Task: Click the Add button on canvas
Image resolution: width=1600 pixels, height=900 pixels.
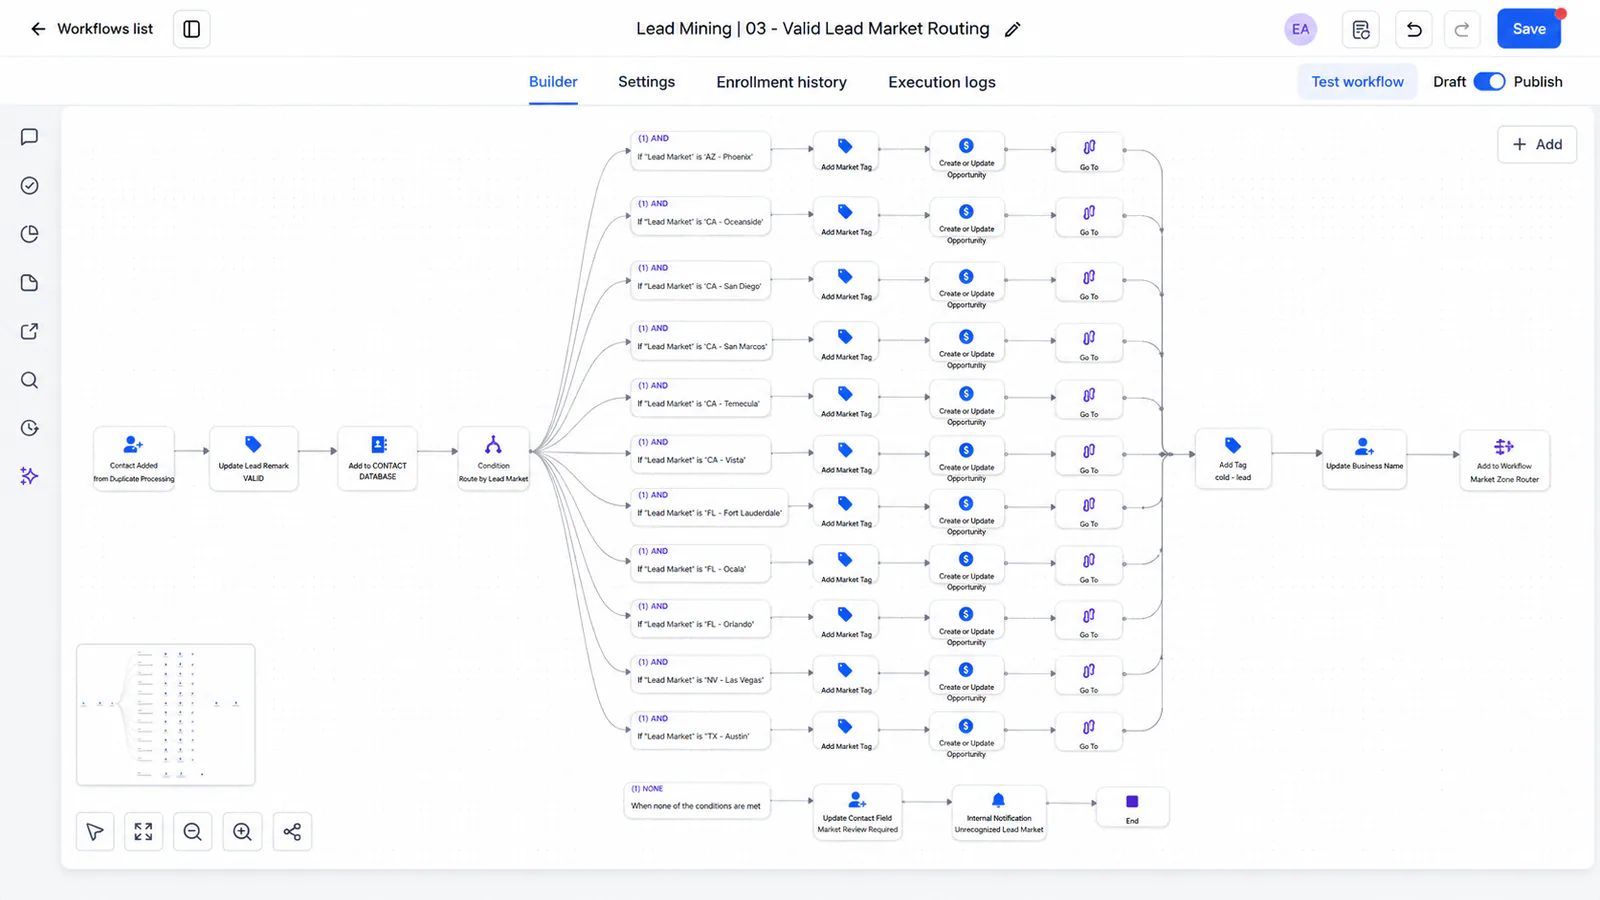Action: coord(1537,144)
